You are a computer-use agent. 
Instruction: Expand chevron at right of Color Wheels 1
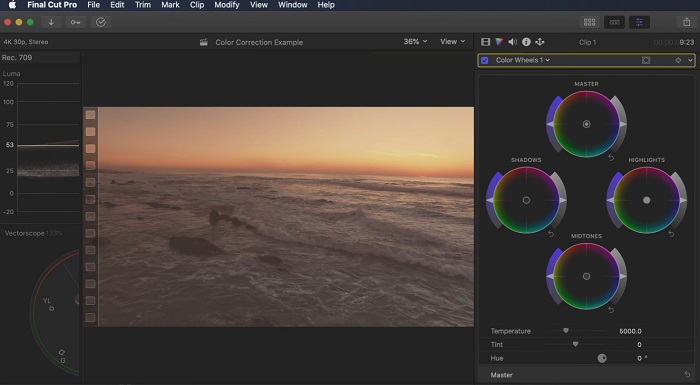tap(690, 60)
